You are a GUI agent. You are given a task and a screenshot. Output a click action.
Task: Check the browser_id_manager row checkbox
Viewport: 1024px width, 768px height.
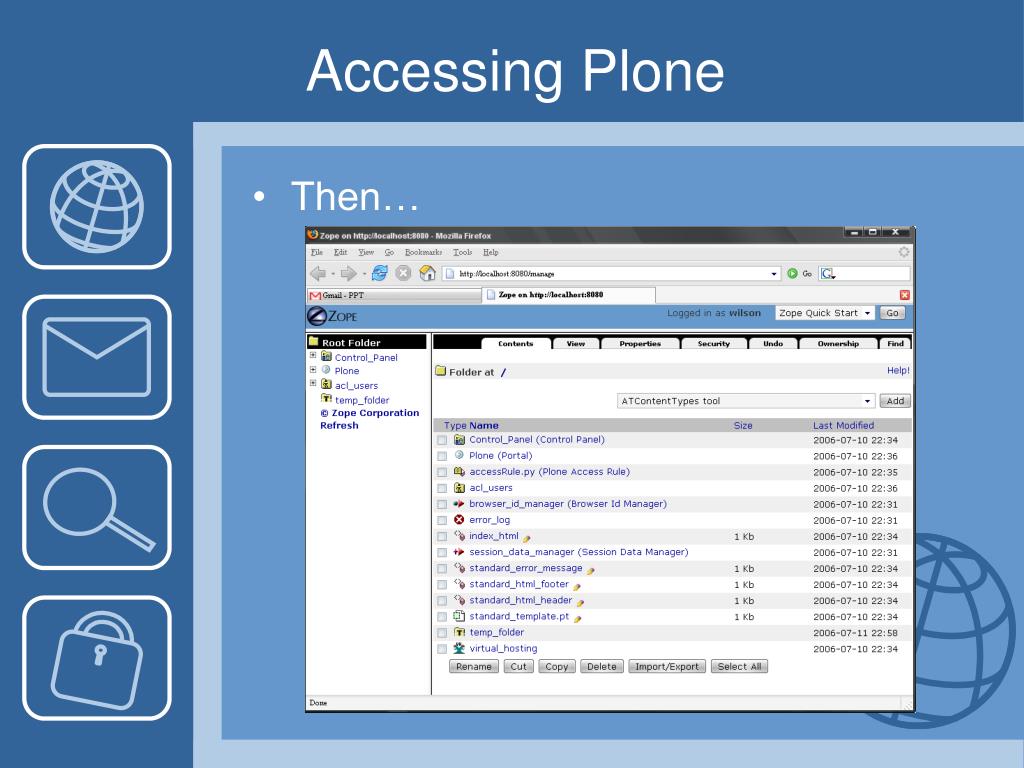pos(442,504)
